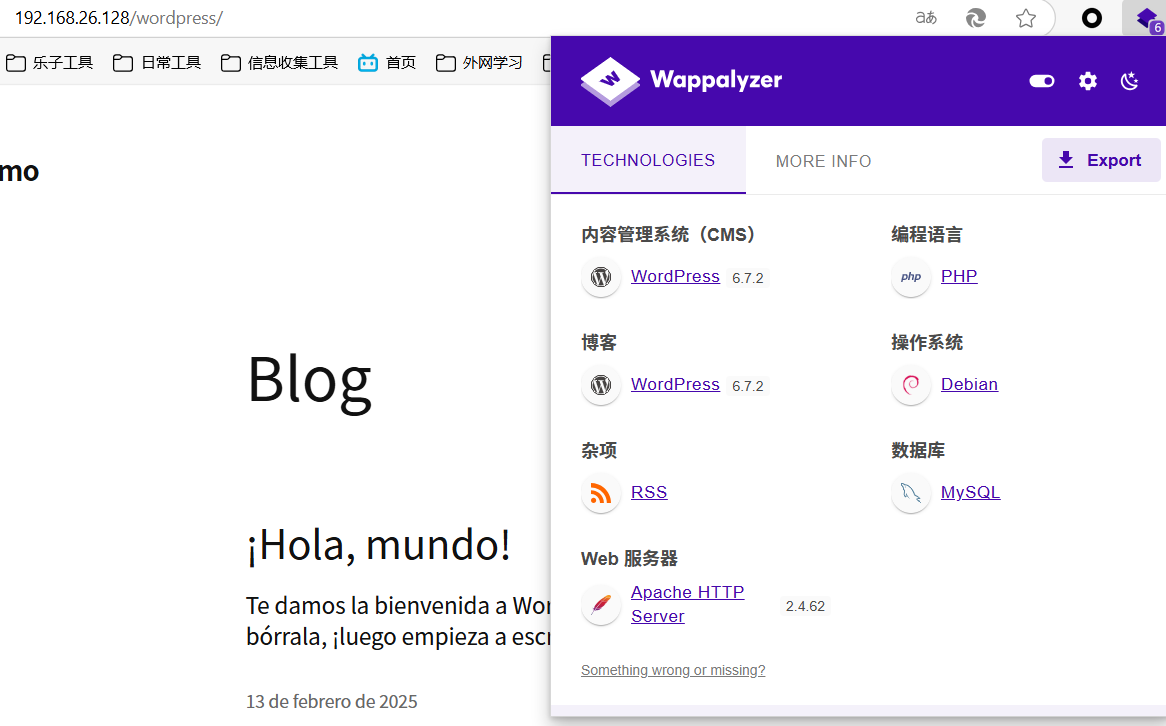The height and width of the screenshot is (726, 1166).
Task: Open the PHP link
Action: pos(959,276)
